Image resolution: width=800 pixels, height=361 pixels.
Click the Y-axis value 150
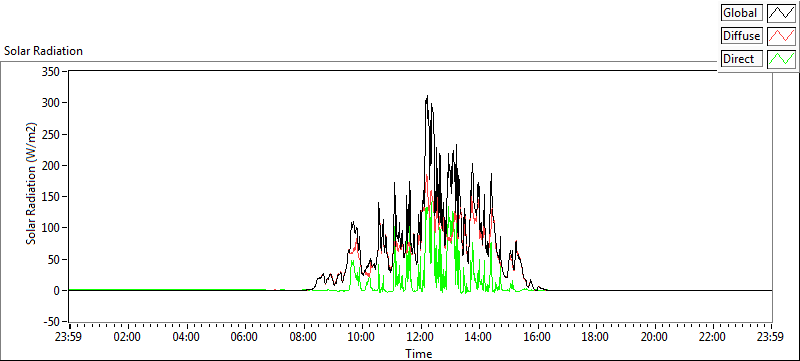[x=52, y=197]
